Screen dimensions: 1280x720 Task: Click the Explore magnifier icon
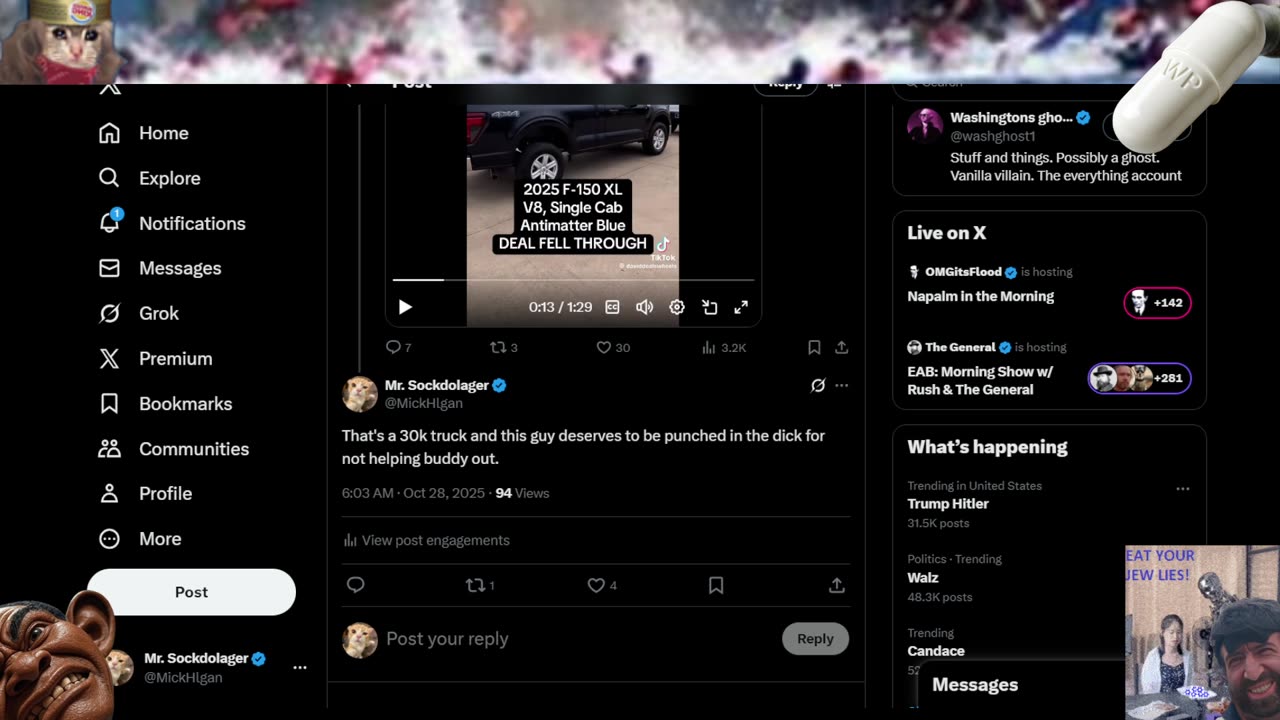click(x=109, y=178)
